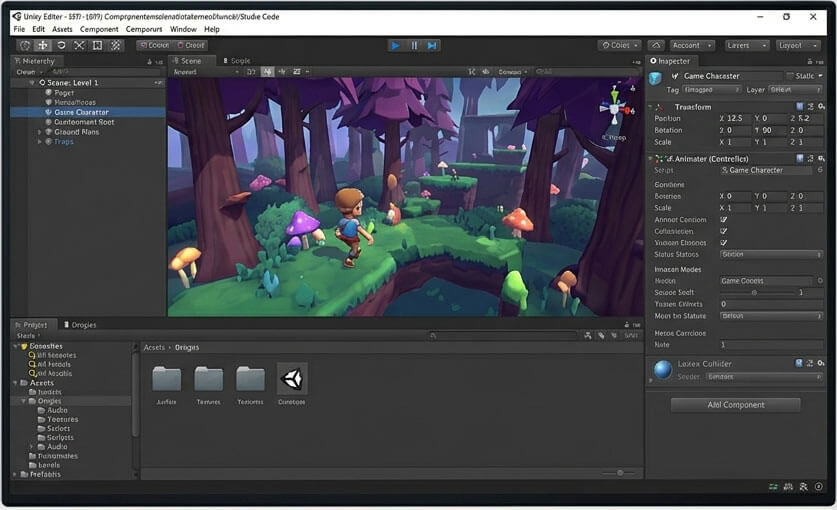Click the Pause button
The image size is (837, 510).
pyautogui.click(x=414, y=45)
